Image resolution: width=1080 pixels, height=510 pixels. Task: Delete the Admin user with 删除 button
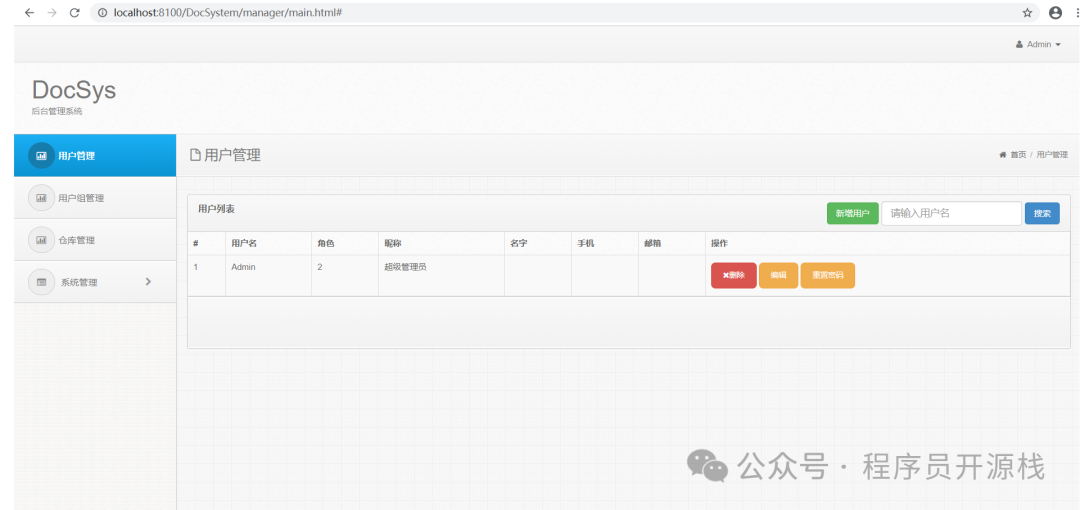733,275
